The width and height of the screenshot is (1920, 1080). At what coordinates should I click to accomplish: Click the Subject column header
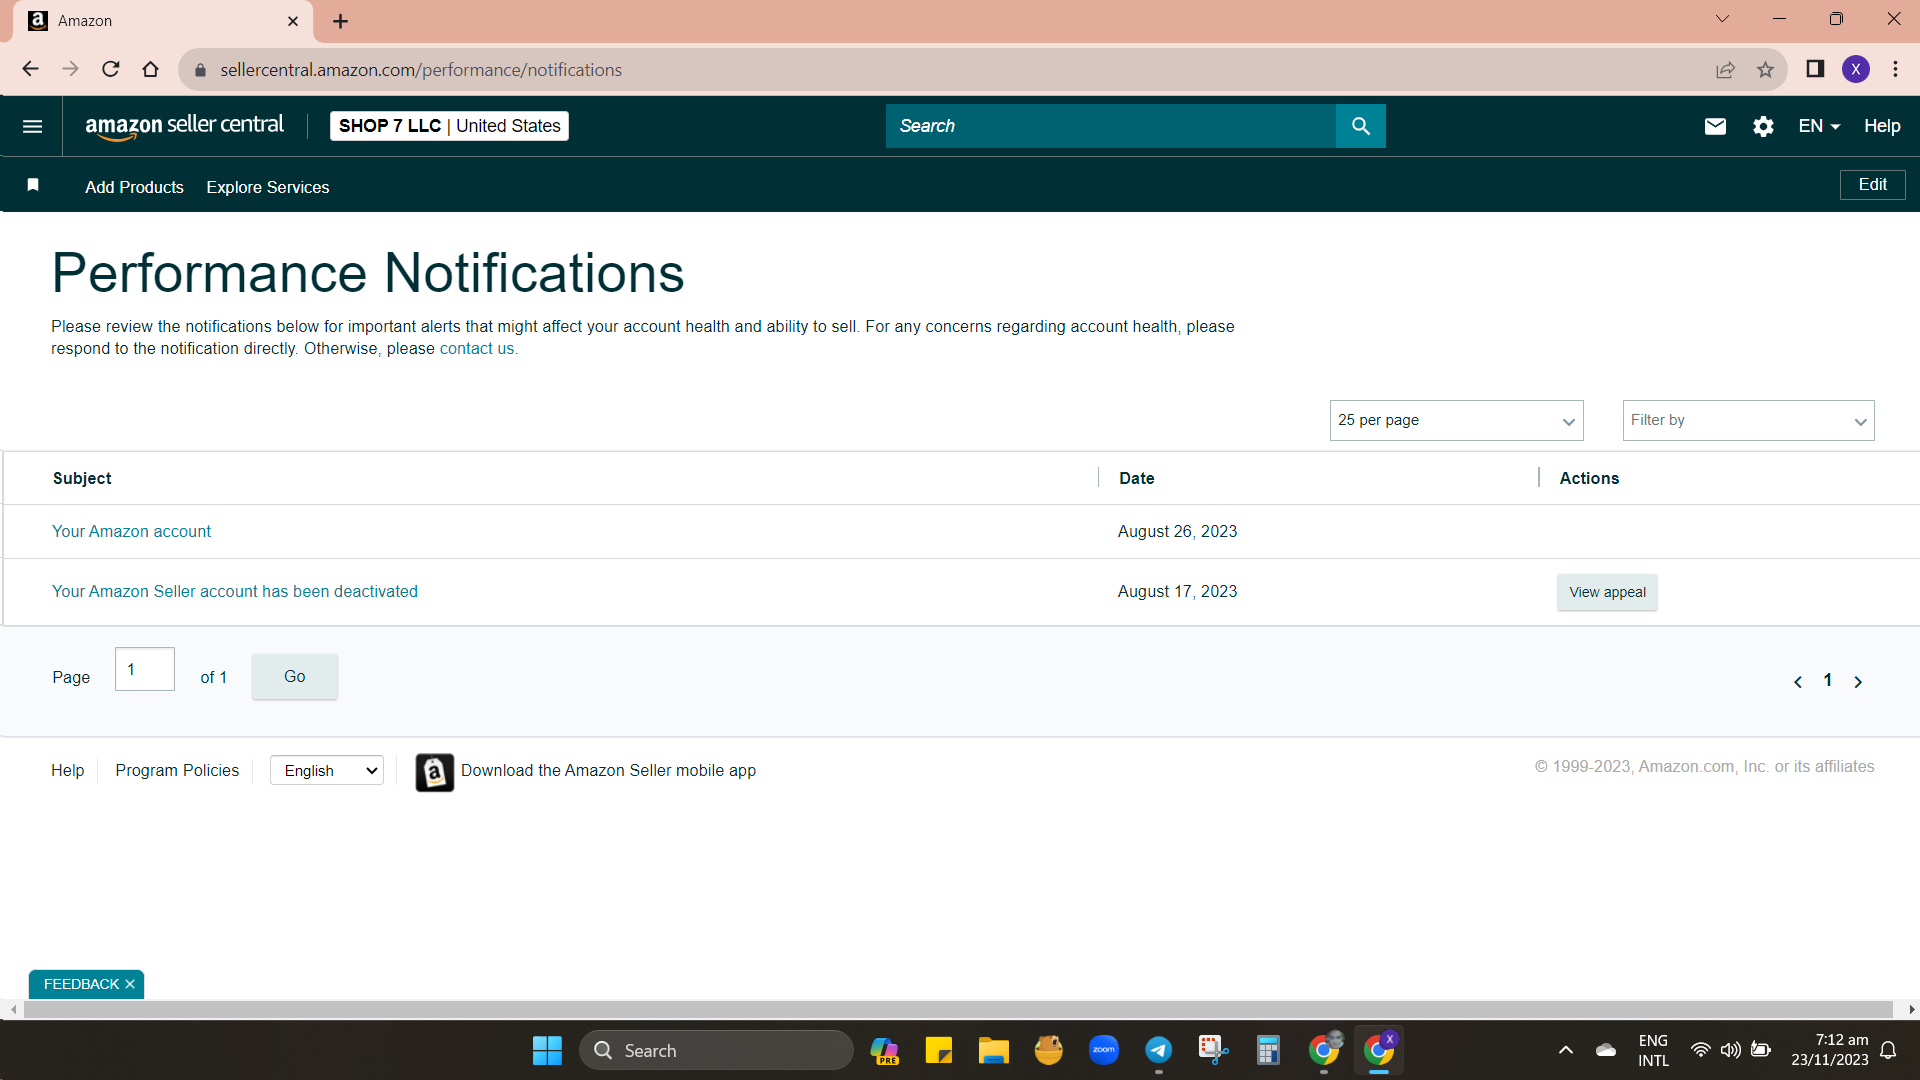82,479
